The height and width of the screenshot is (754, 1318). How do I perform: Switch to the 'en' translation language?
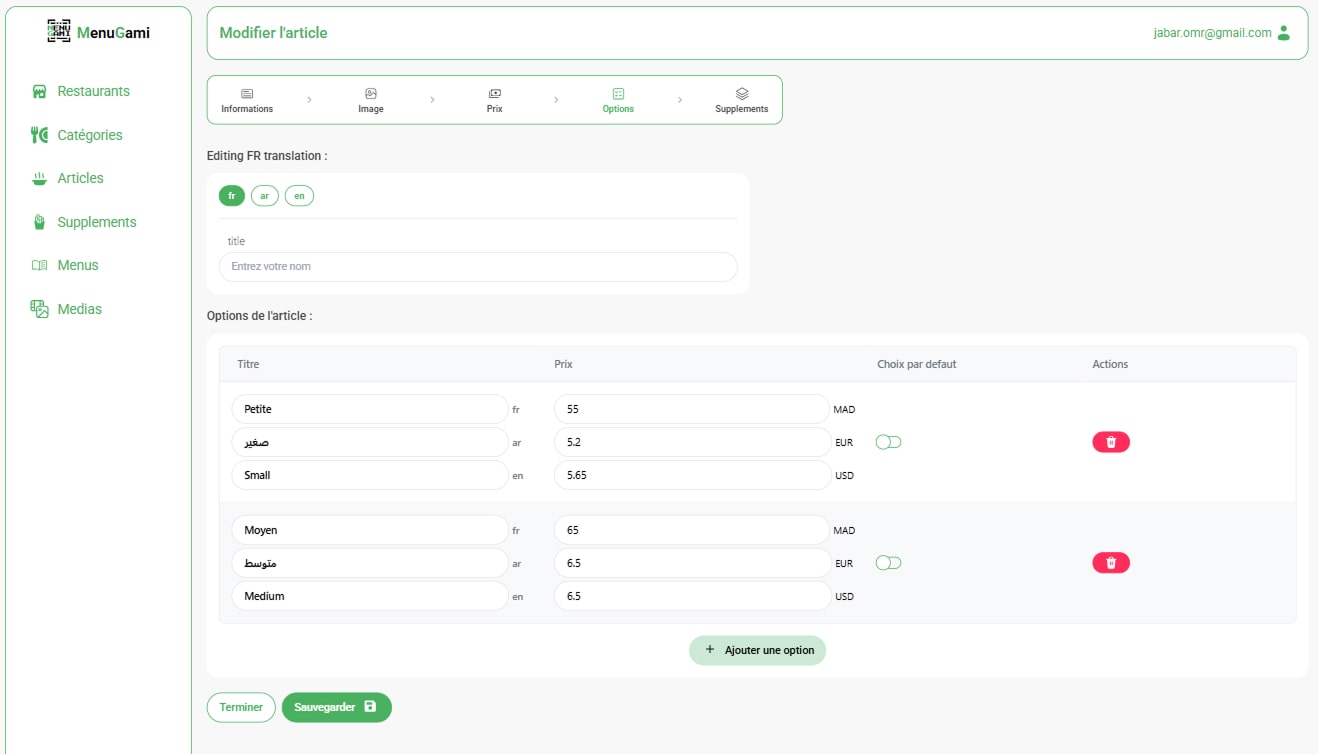299,196
